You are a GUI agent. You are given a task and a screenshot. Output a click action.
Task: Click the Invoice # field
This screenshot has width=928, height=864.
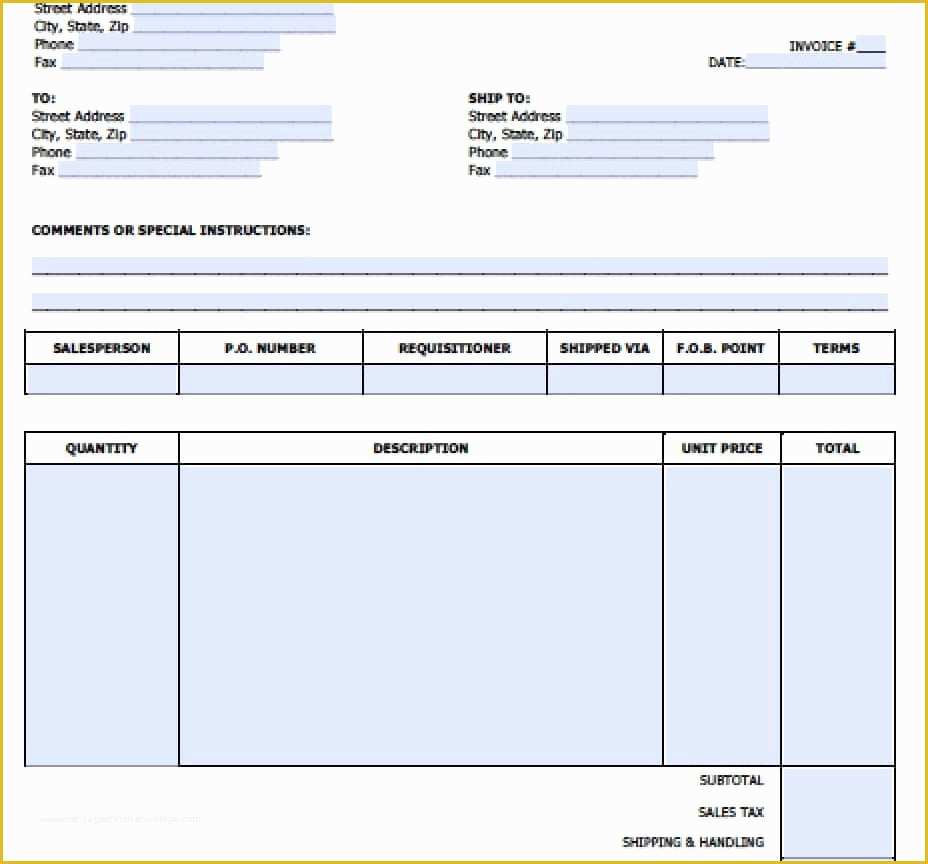(x=871, y=45)
